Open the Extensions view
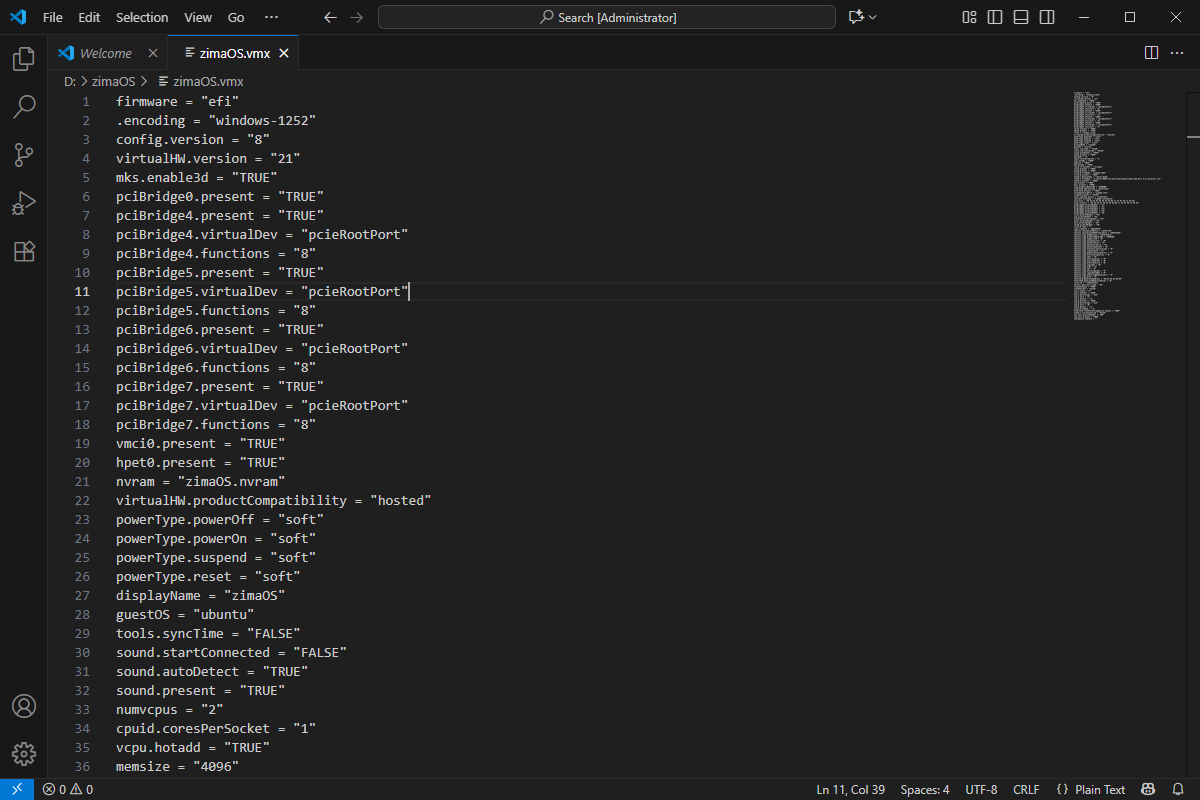Viewport: 1200px width, 800px height. 24,251
